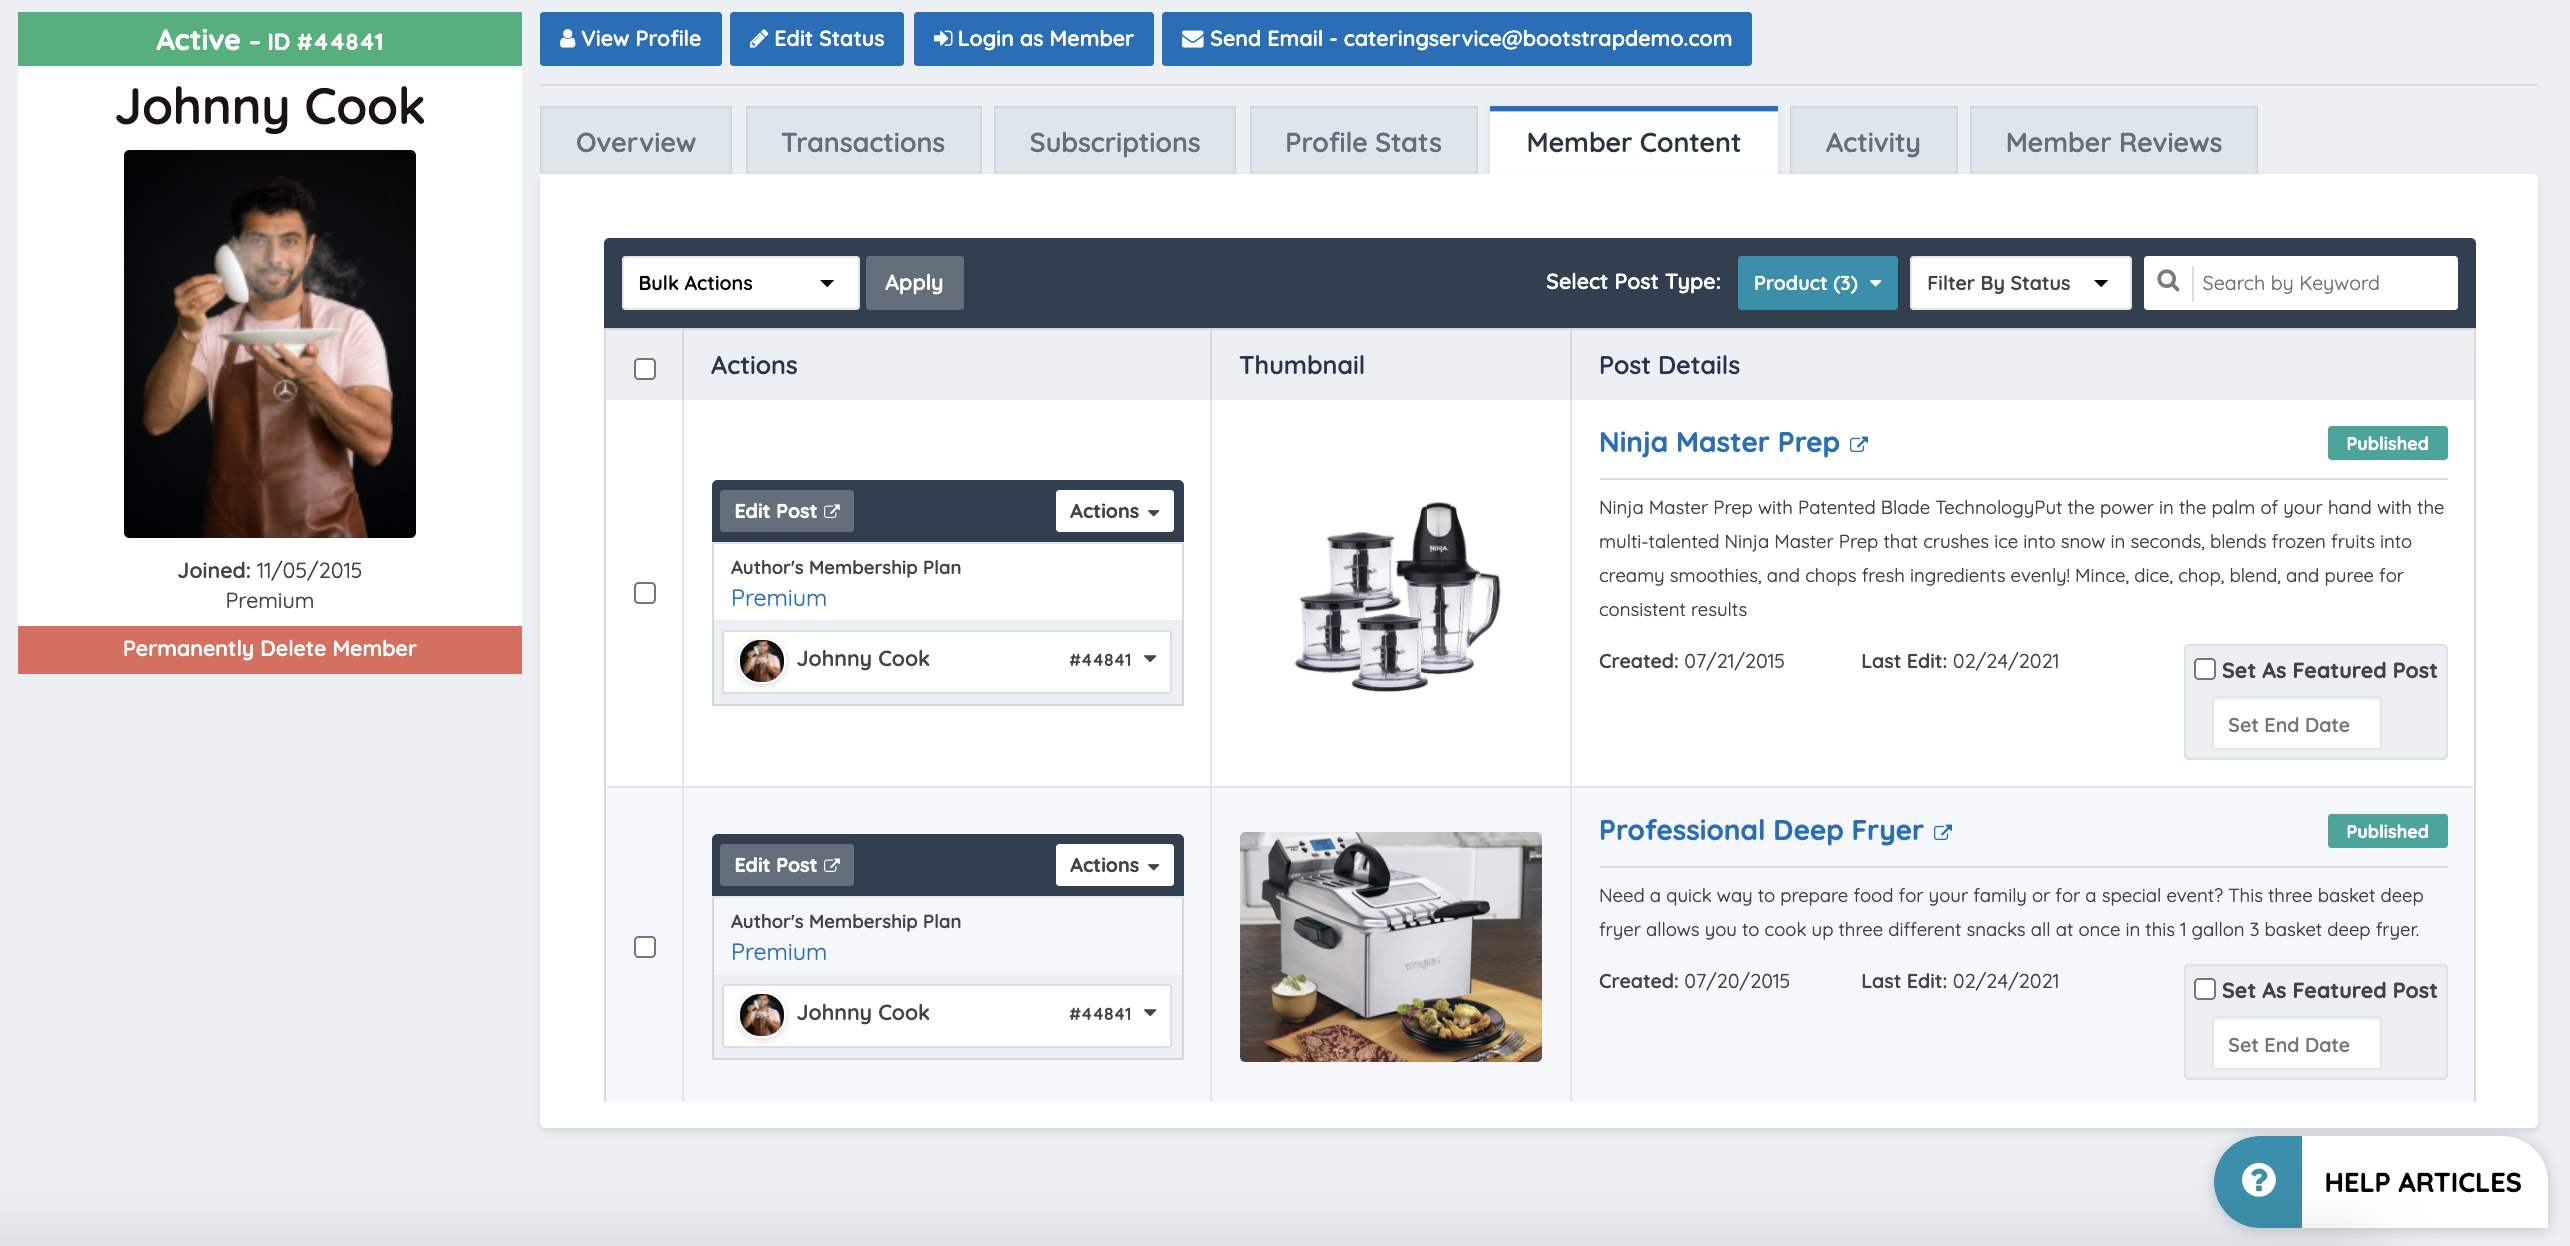Open external link icon beside Ninja Master Prep
Viewport: 2570px width, 1246px height.
pyautogui.click(x=1858, y=444)
